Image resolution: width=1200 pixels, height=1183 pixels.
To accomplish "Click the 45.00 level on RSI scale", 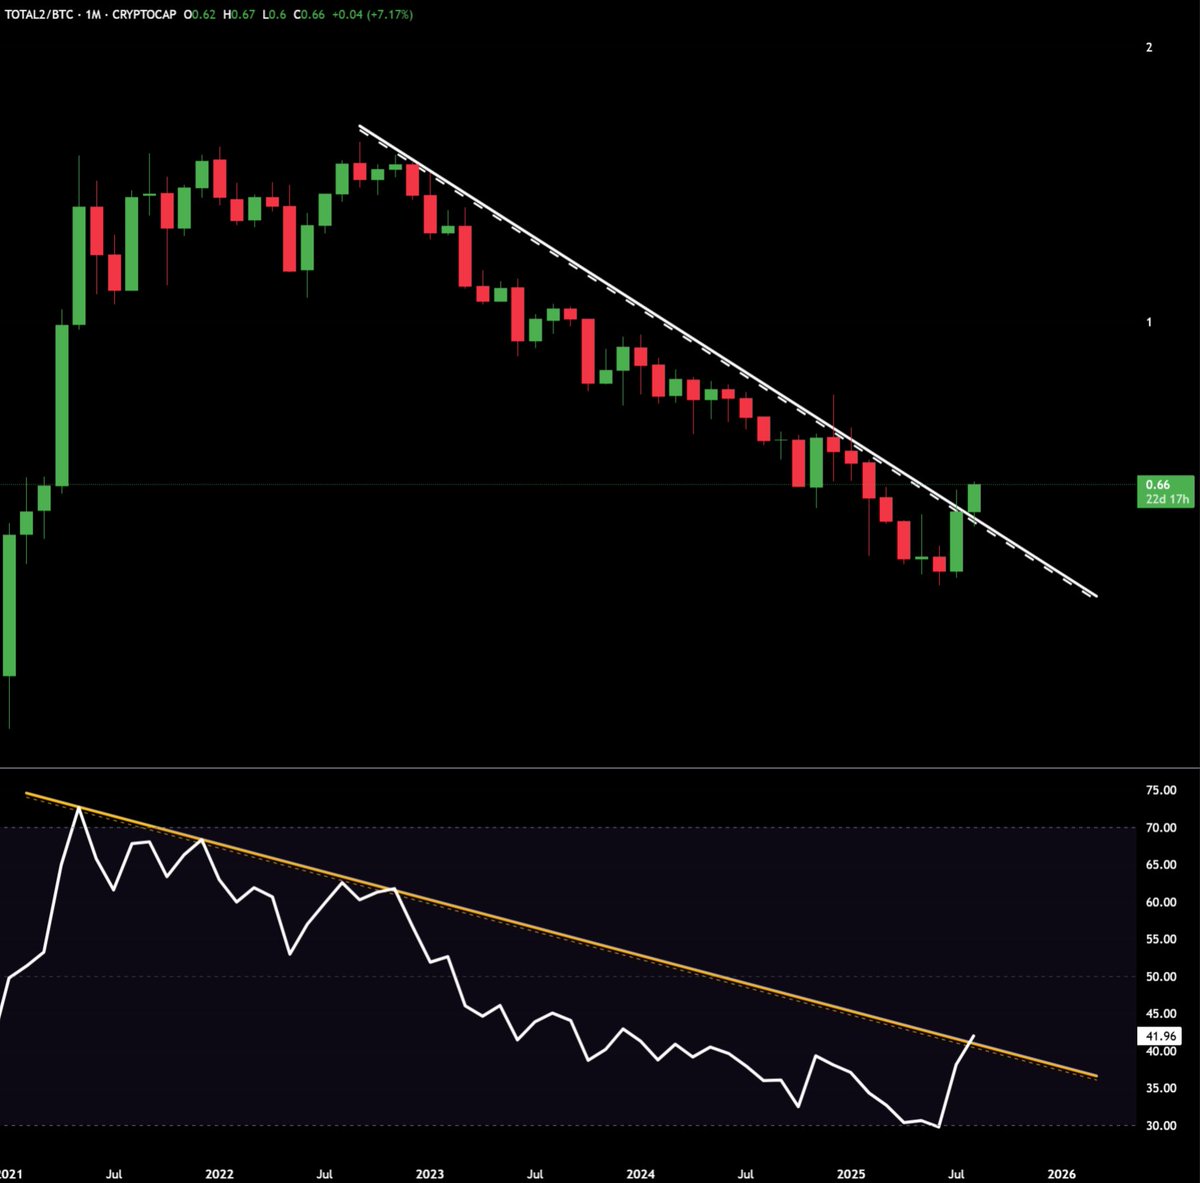I will pos(1161,1014).
